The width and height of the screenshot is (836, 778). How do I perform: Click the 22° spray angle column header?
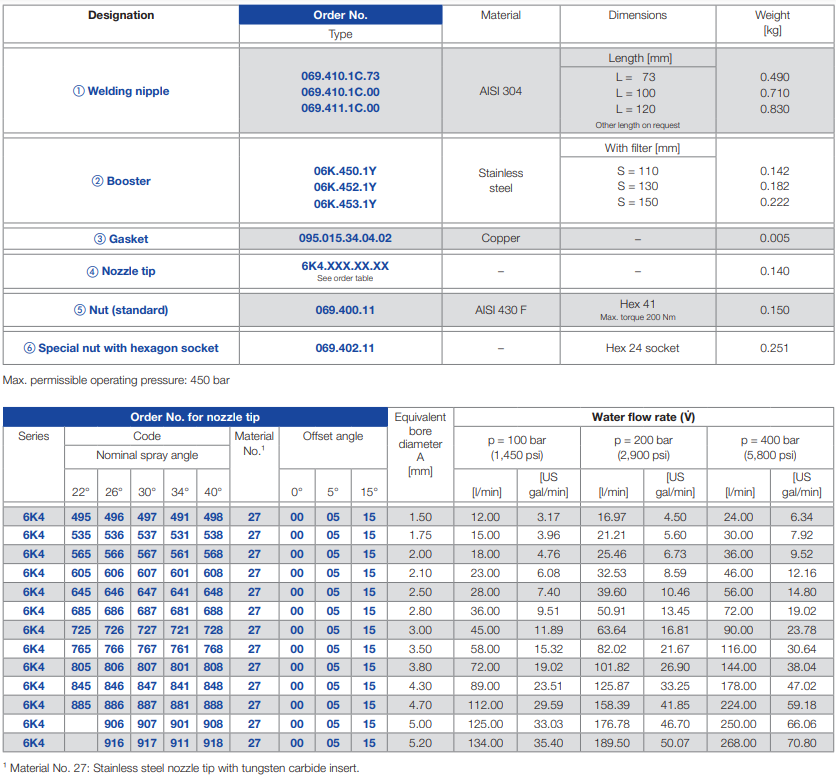point(81,492)
